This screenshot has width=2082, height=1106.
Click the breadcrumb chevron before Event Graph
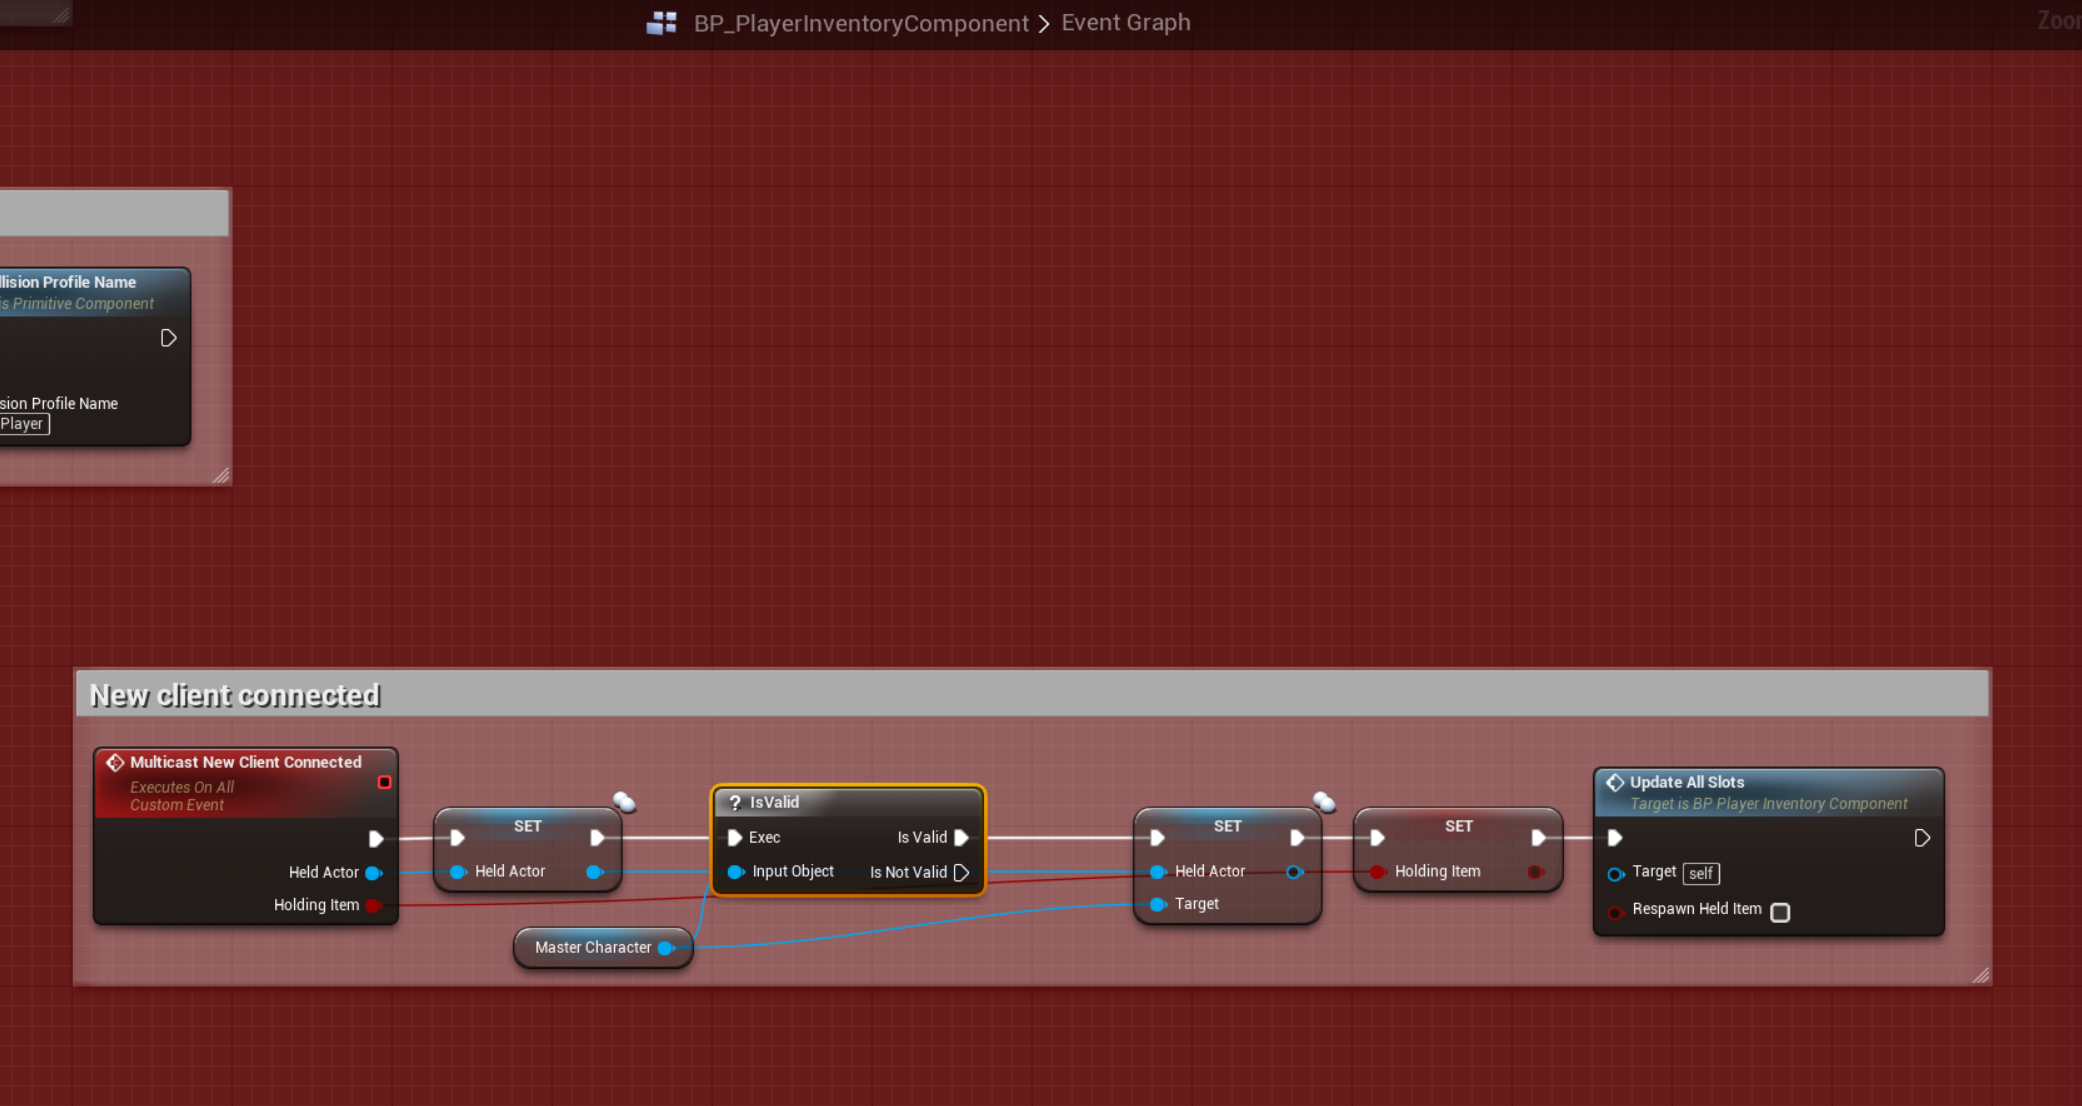pyautogui.click(x=1044, y=23)
